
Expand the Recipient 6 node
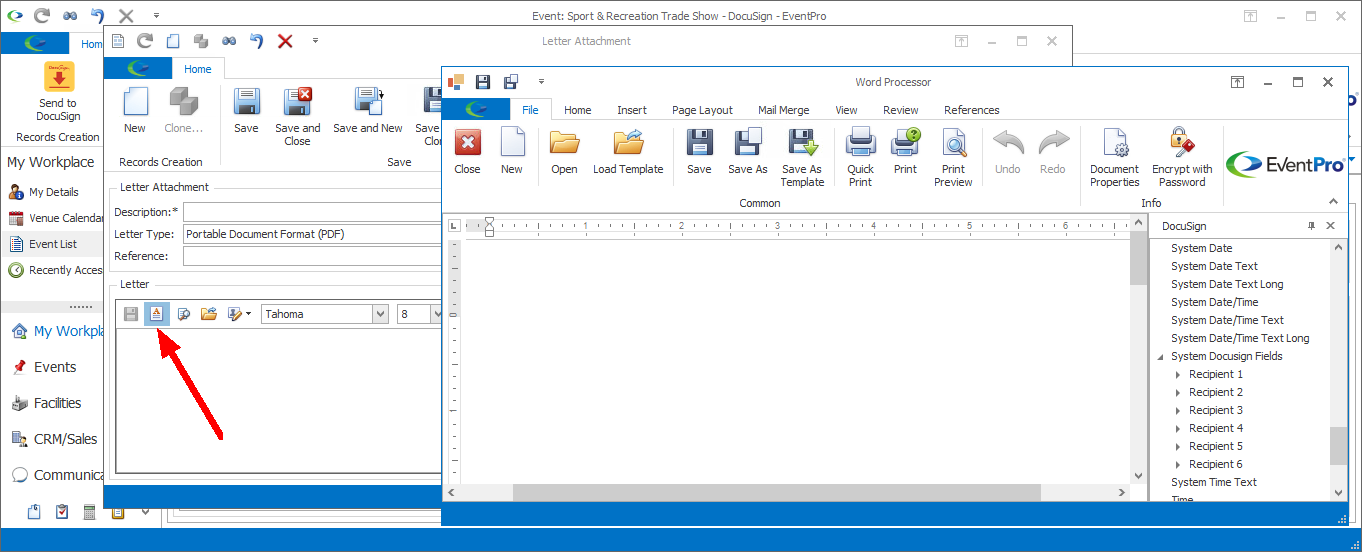[1178, 464]
